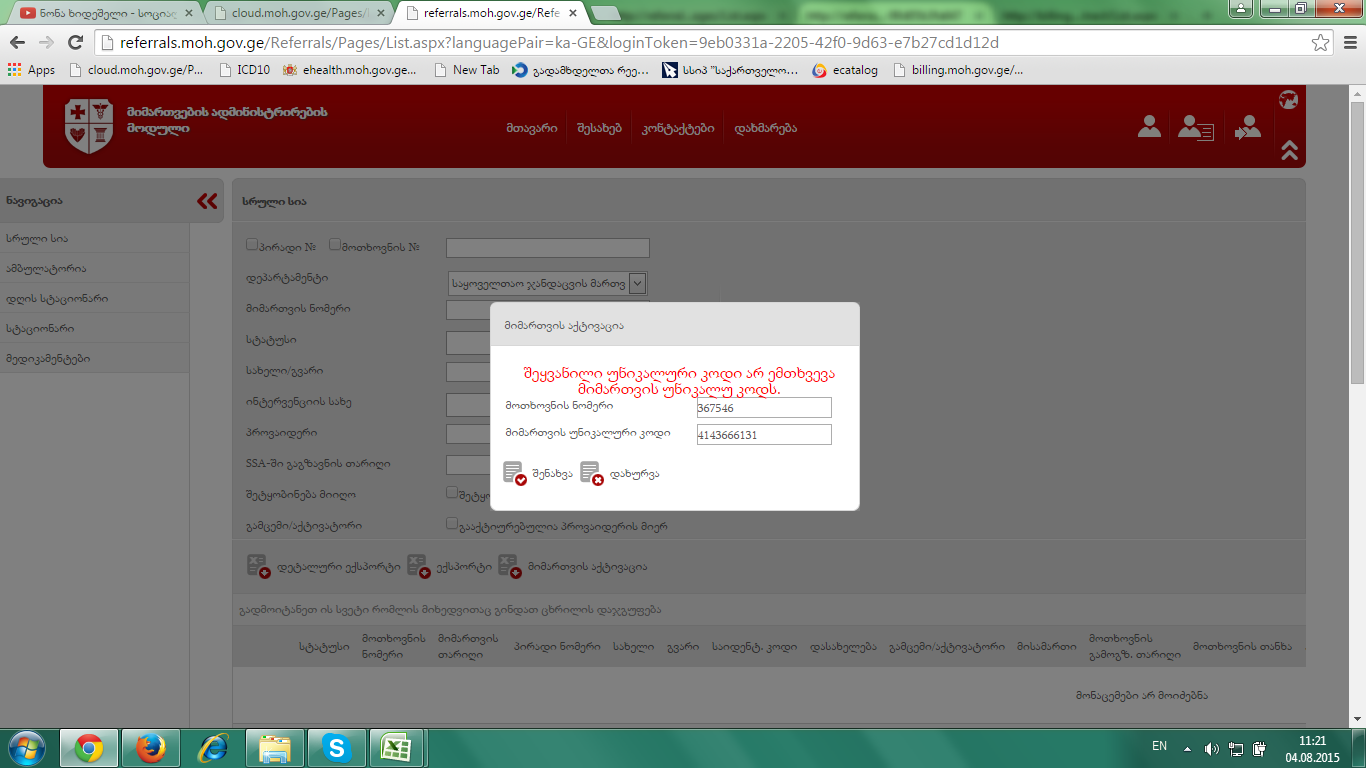Screen dimensions: 1366x768
Task: Toggle the პირადი № checkbox
Action: coord(252,245)
